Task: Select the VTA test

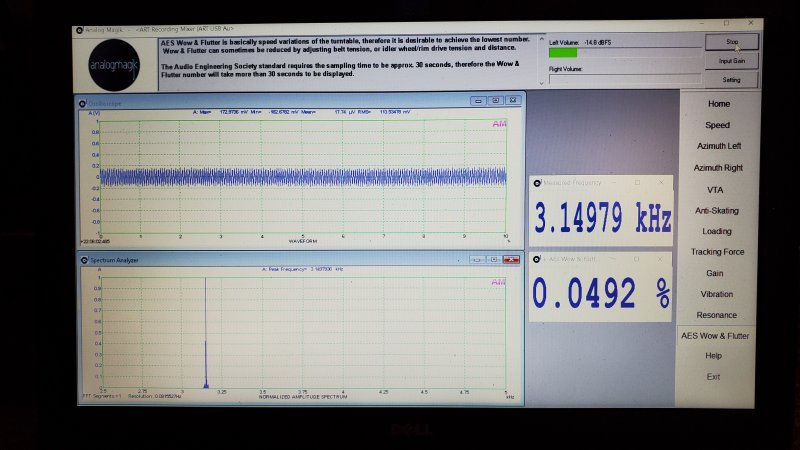Action: (715, 190)
